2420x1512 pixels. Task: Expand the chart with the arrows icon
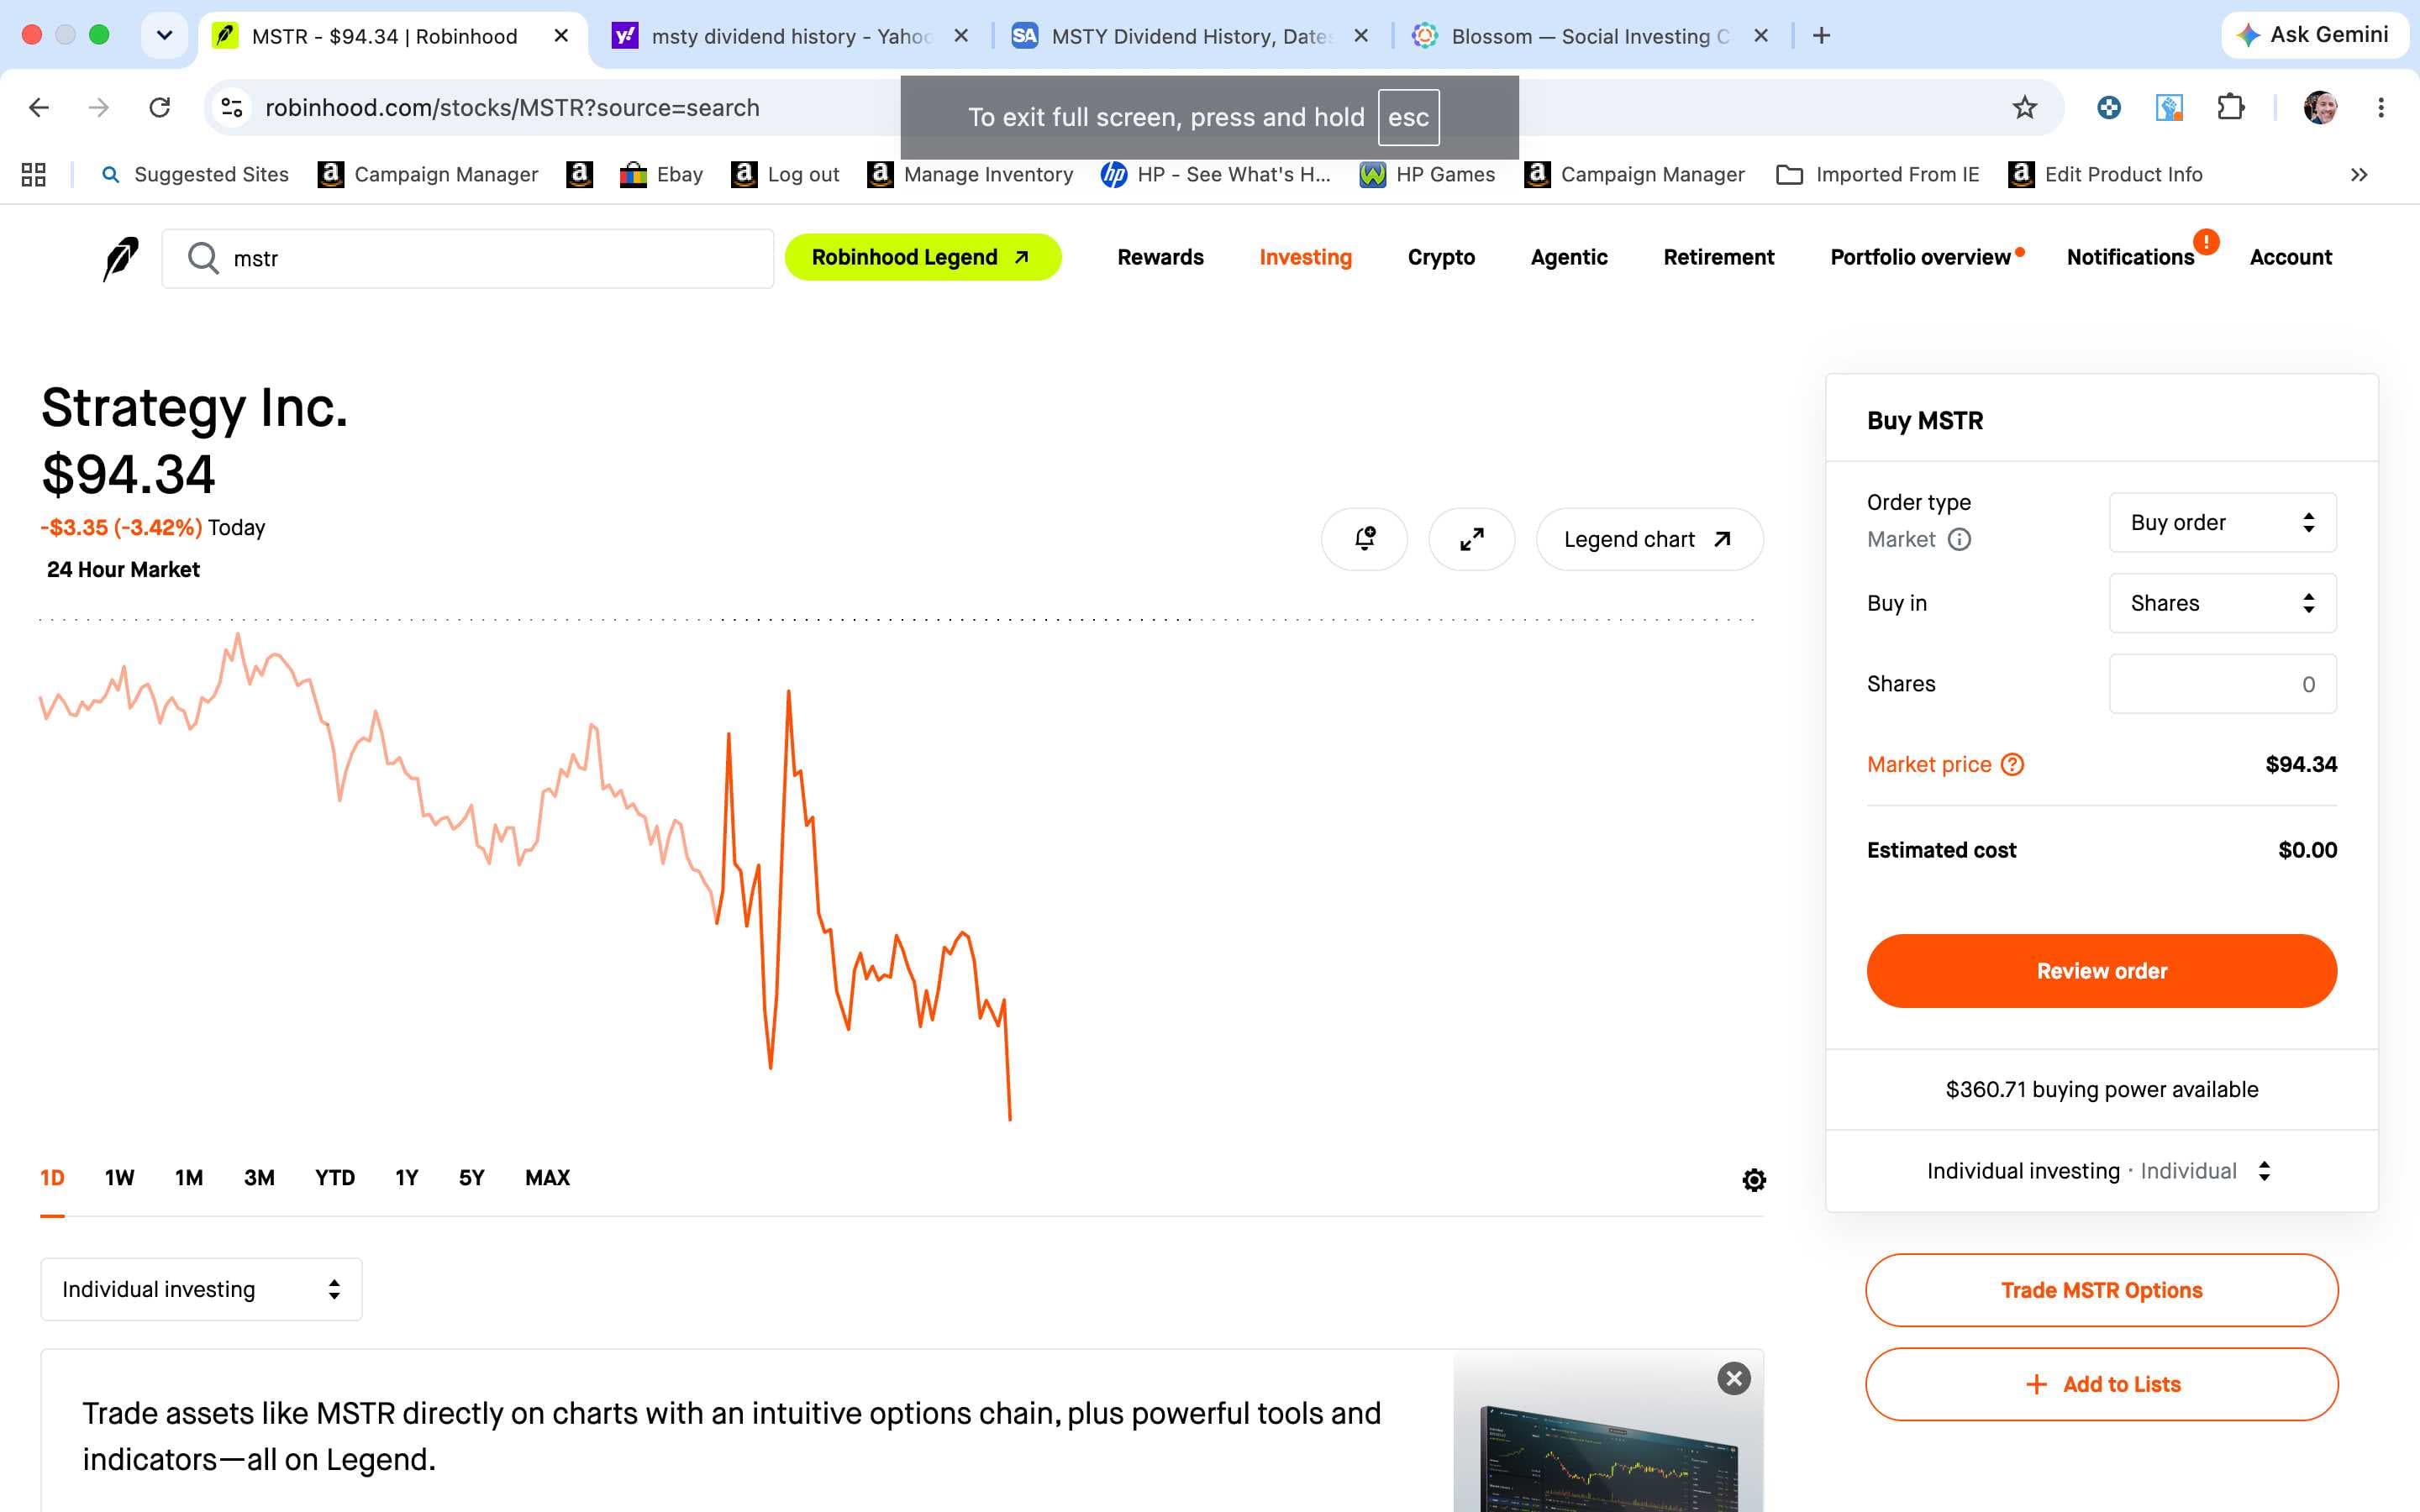(x=1472, y=539)
